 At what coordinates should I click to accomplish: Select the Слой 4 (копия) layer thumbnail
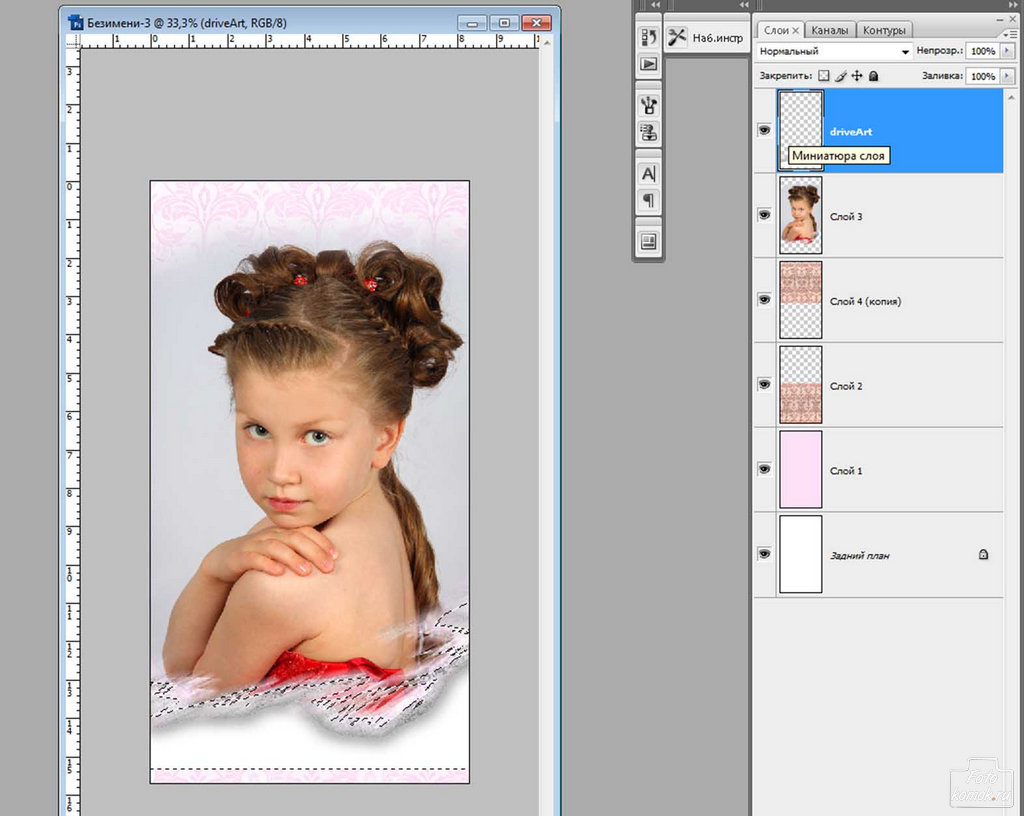coord(801,300)
